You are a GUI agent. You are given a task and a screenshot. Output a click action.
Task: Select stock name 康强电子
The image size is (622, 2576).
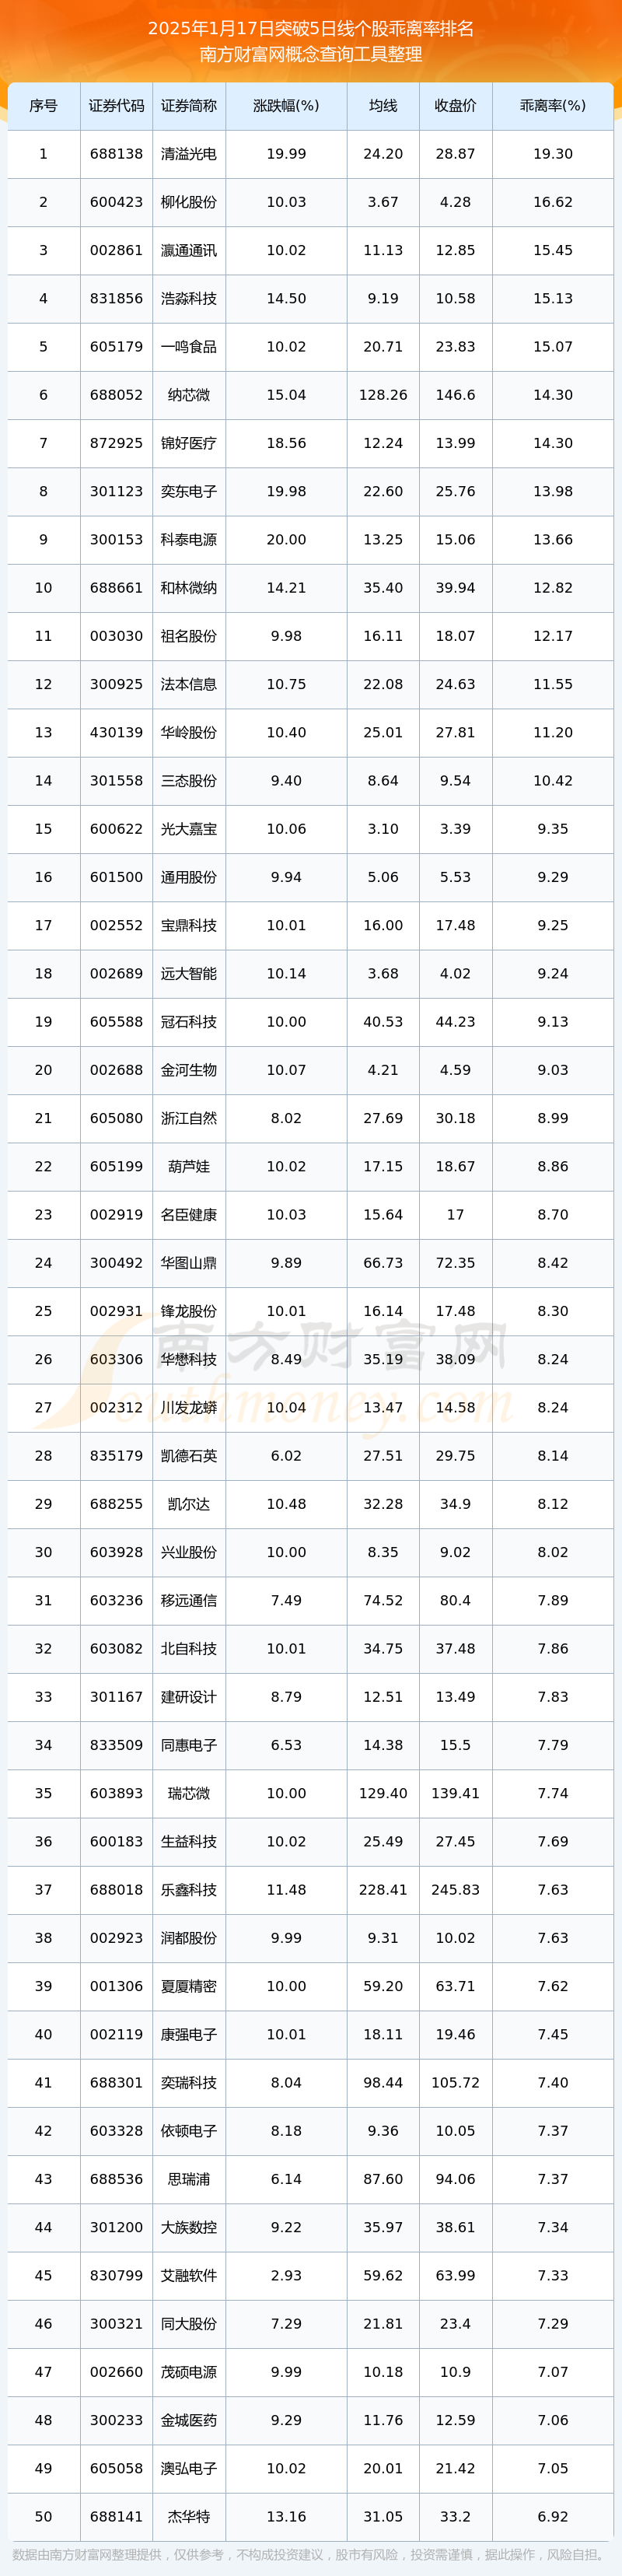pos(189,2034)
